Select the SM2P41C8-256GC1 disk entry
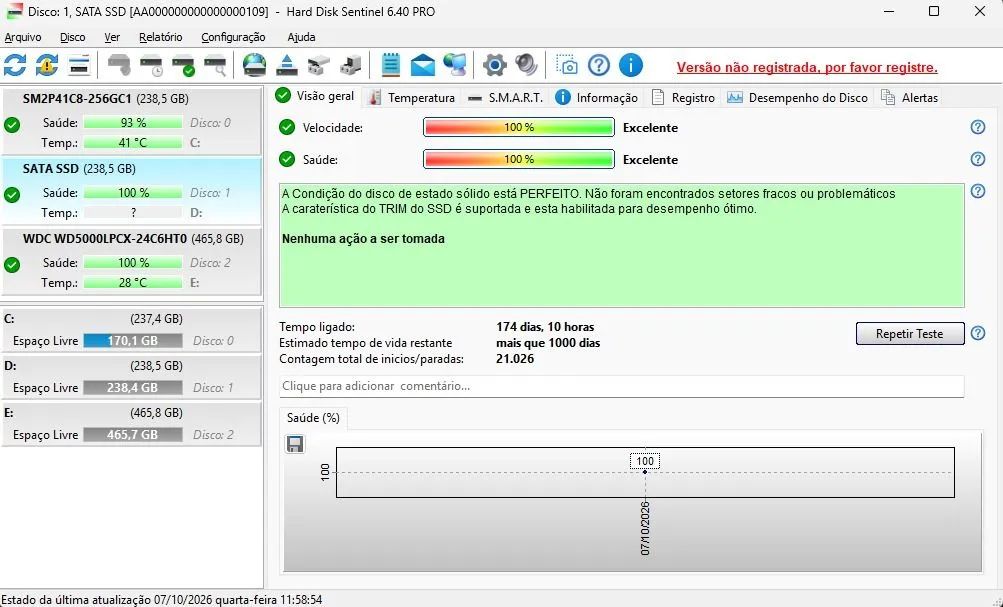 pos(132,121)
